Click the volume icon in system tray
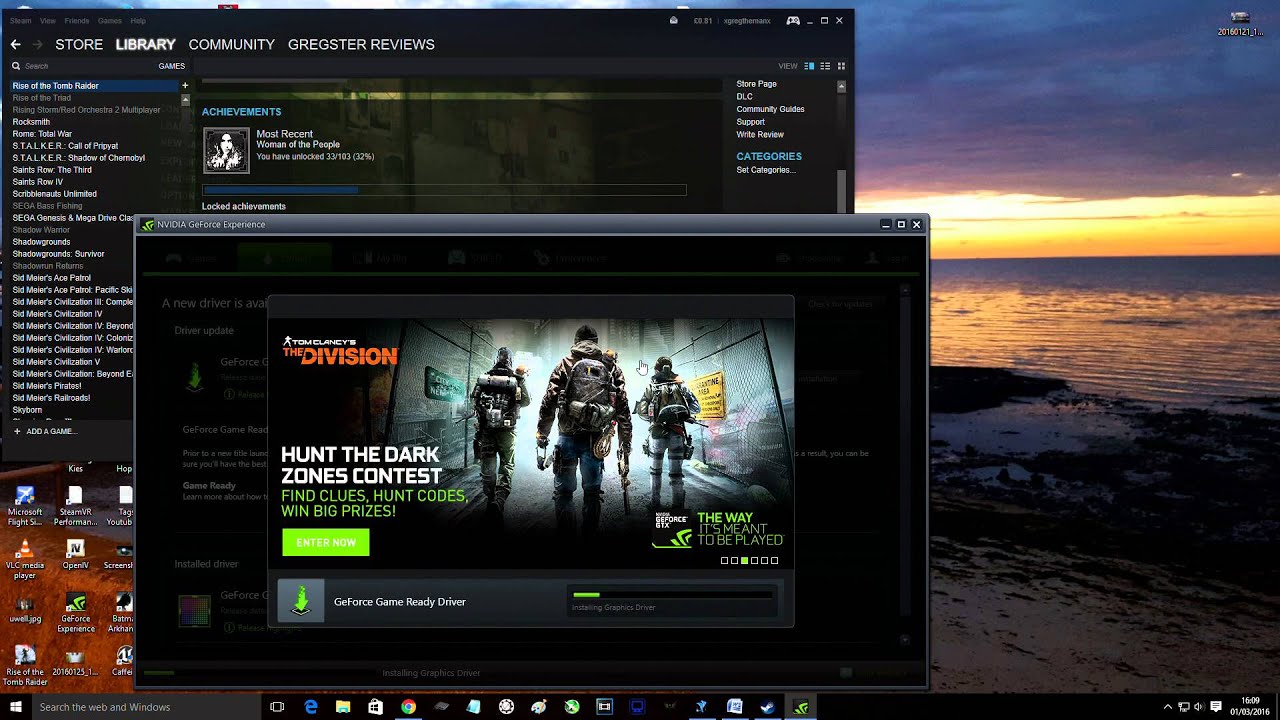Screen dimensions: 1280x720 tap(1199, 707)
